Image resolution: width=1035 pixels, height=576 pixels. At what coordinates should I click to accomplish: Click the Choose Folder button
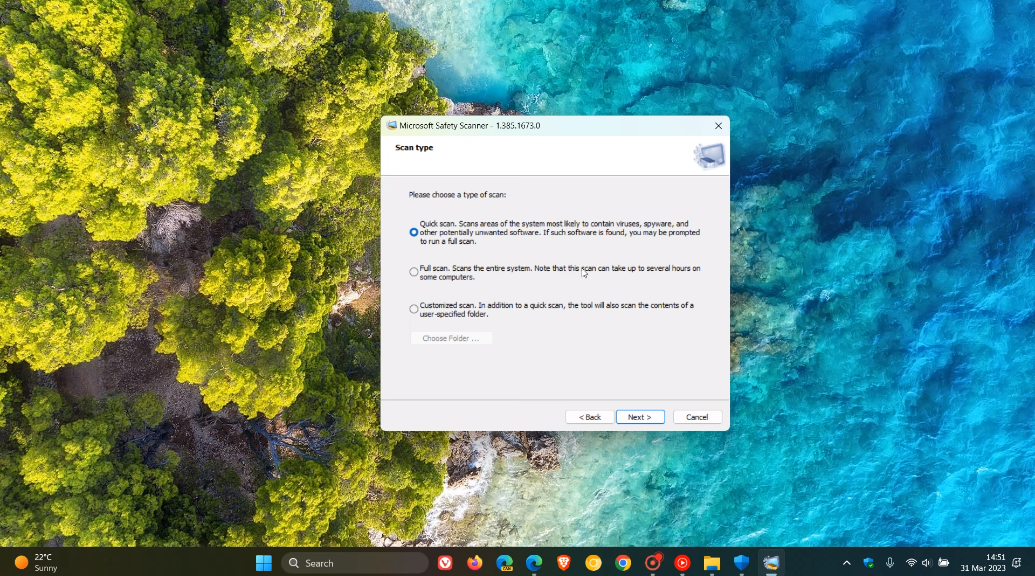(451, 338)
